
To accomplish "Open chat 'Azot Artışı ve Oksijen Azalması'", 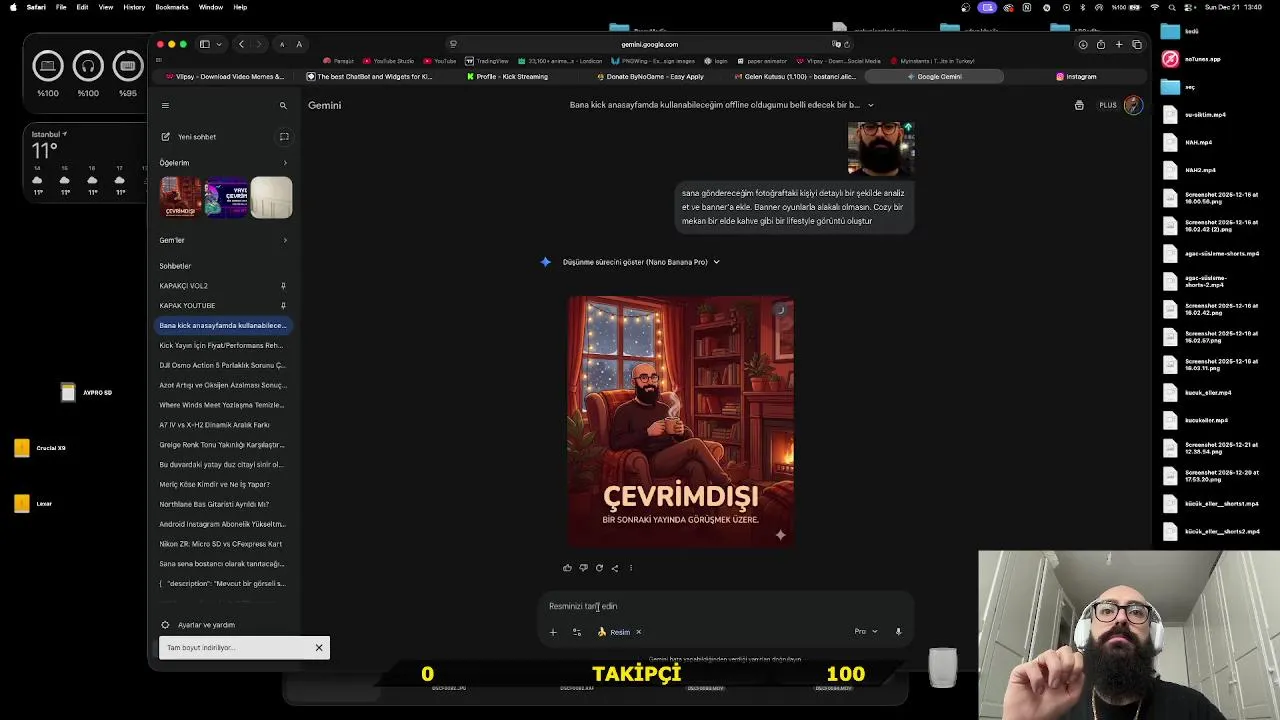I will [x=222, y=385].
